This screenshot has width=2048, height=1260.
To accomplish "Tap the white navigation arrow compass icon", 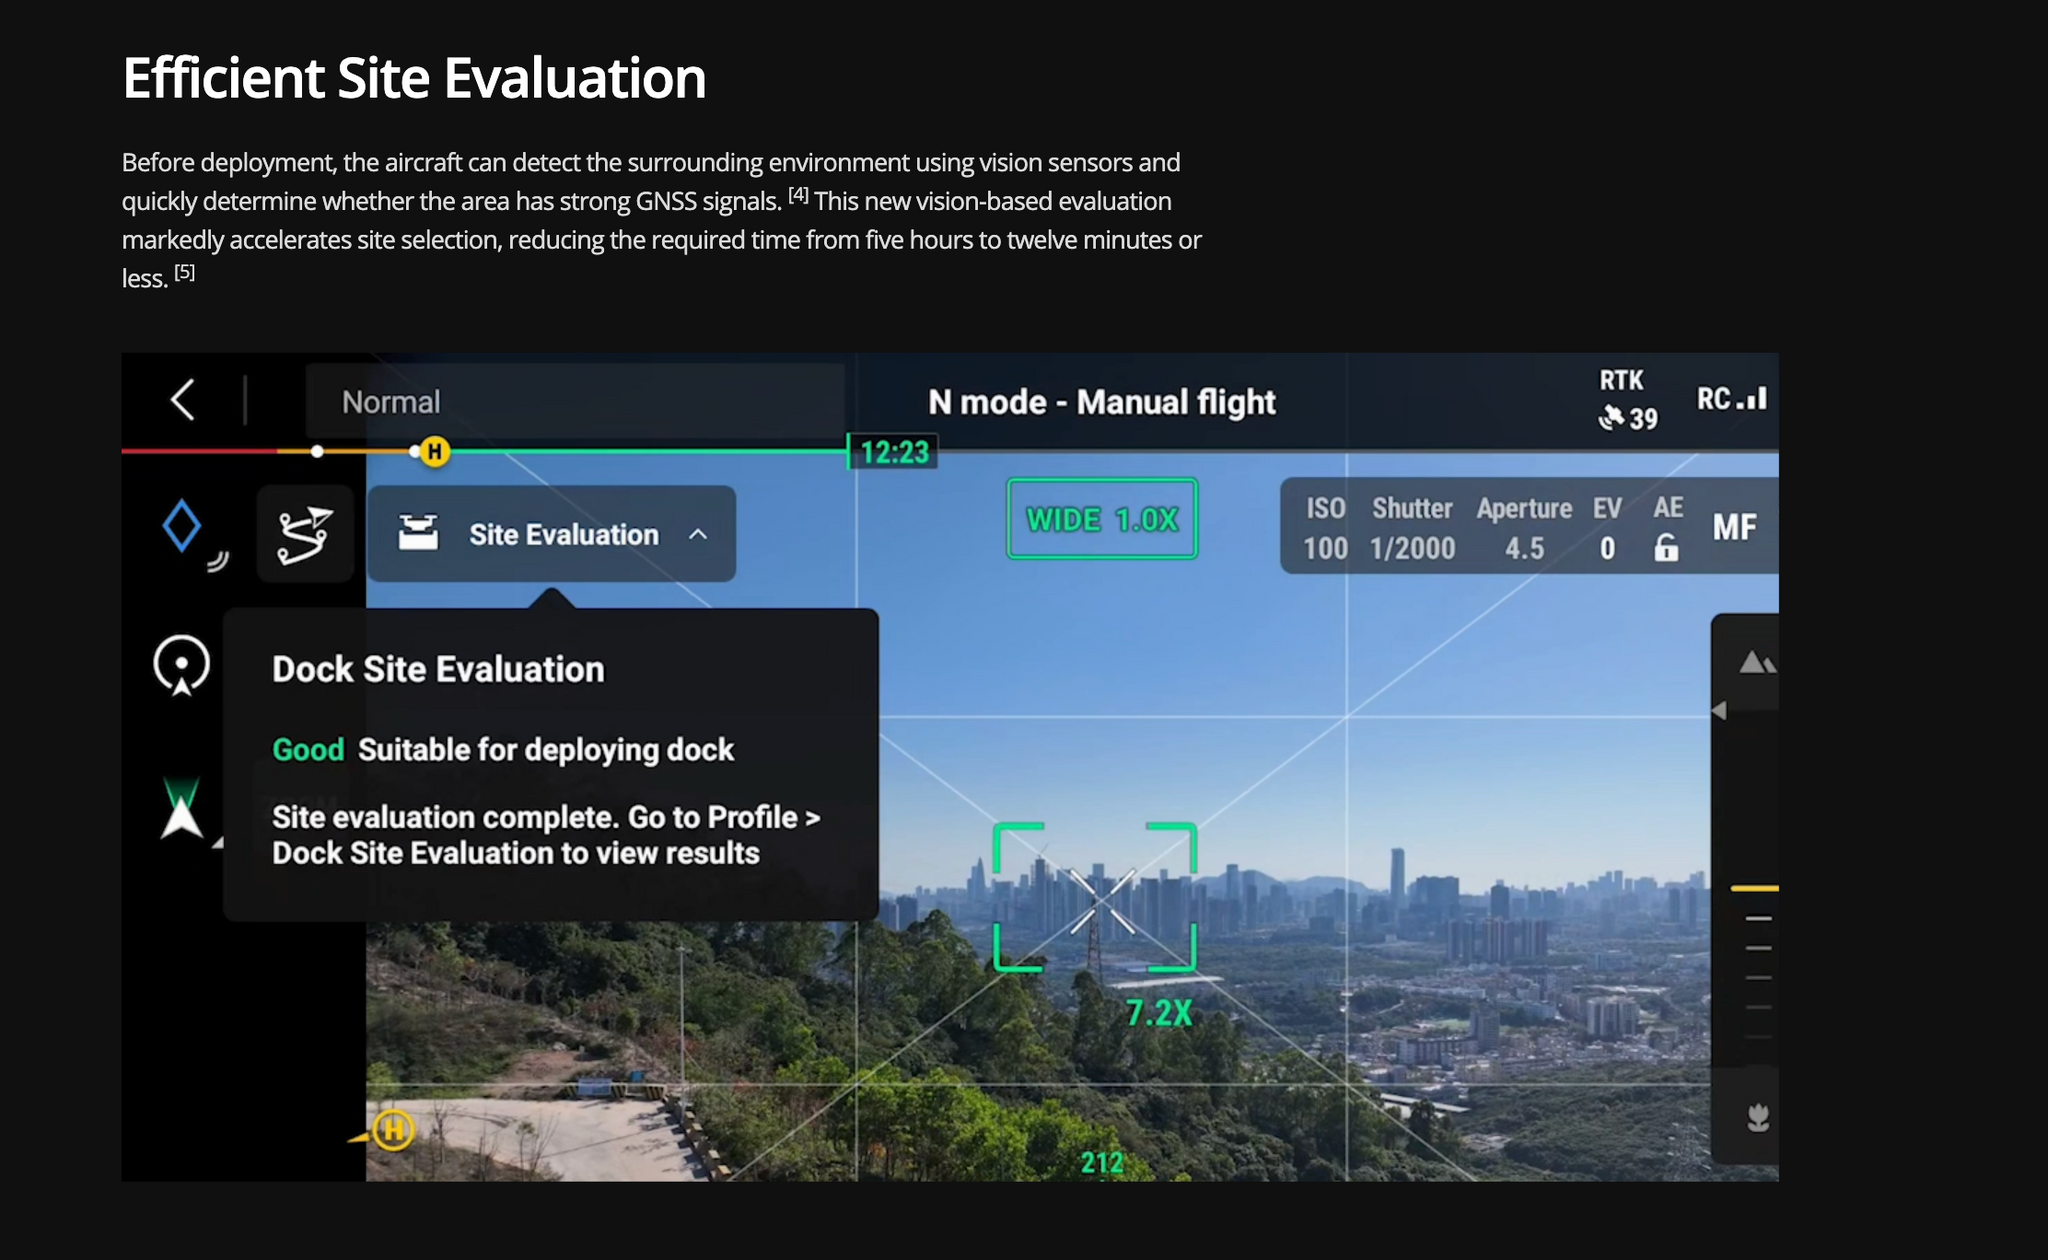I will [182, 808].
